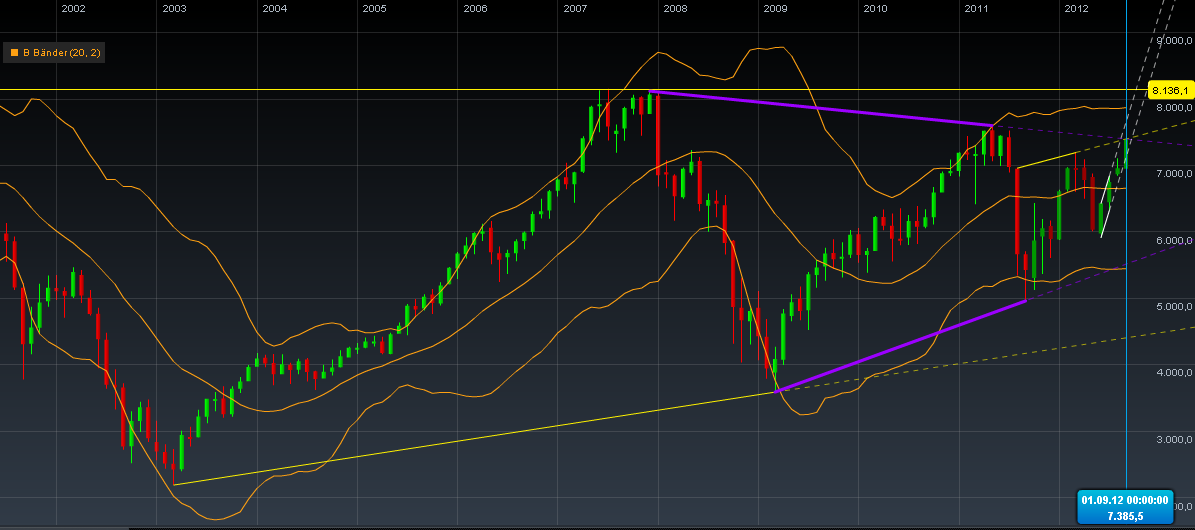Click the orange B Bänder color square

[x=14, y=52]
